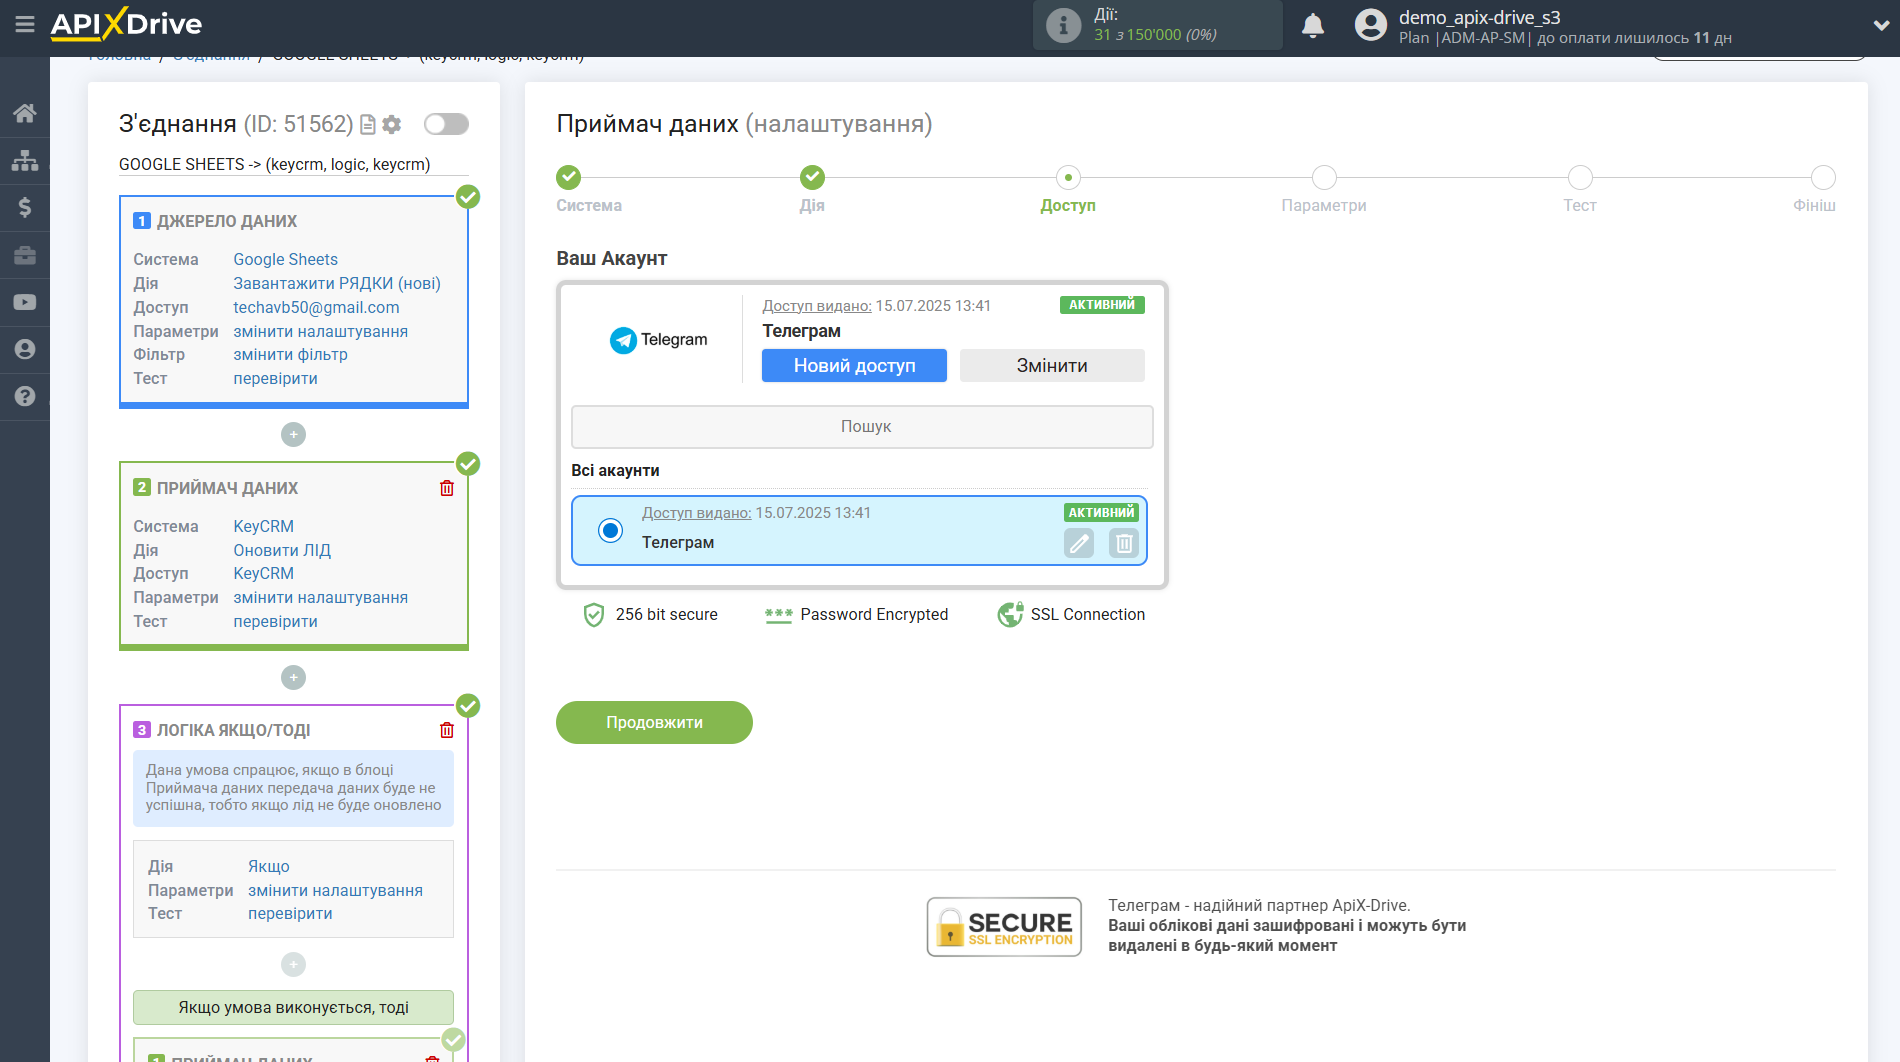Viewport: 1900px width, 1062px height.
Task: Add a block inside logic section
Action: coord(293,964)
